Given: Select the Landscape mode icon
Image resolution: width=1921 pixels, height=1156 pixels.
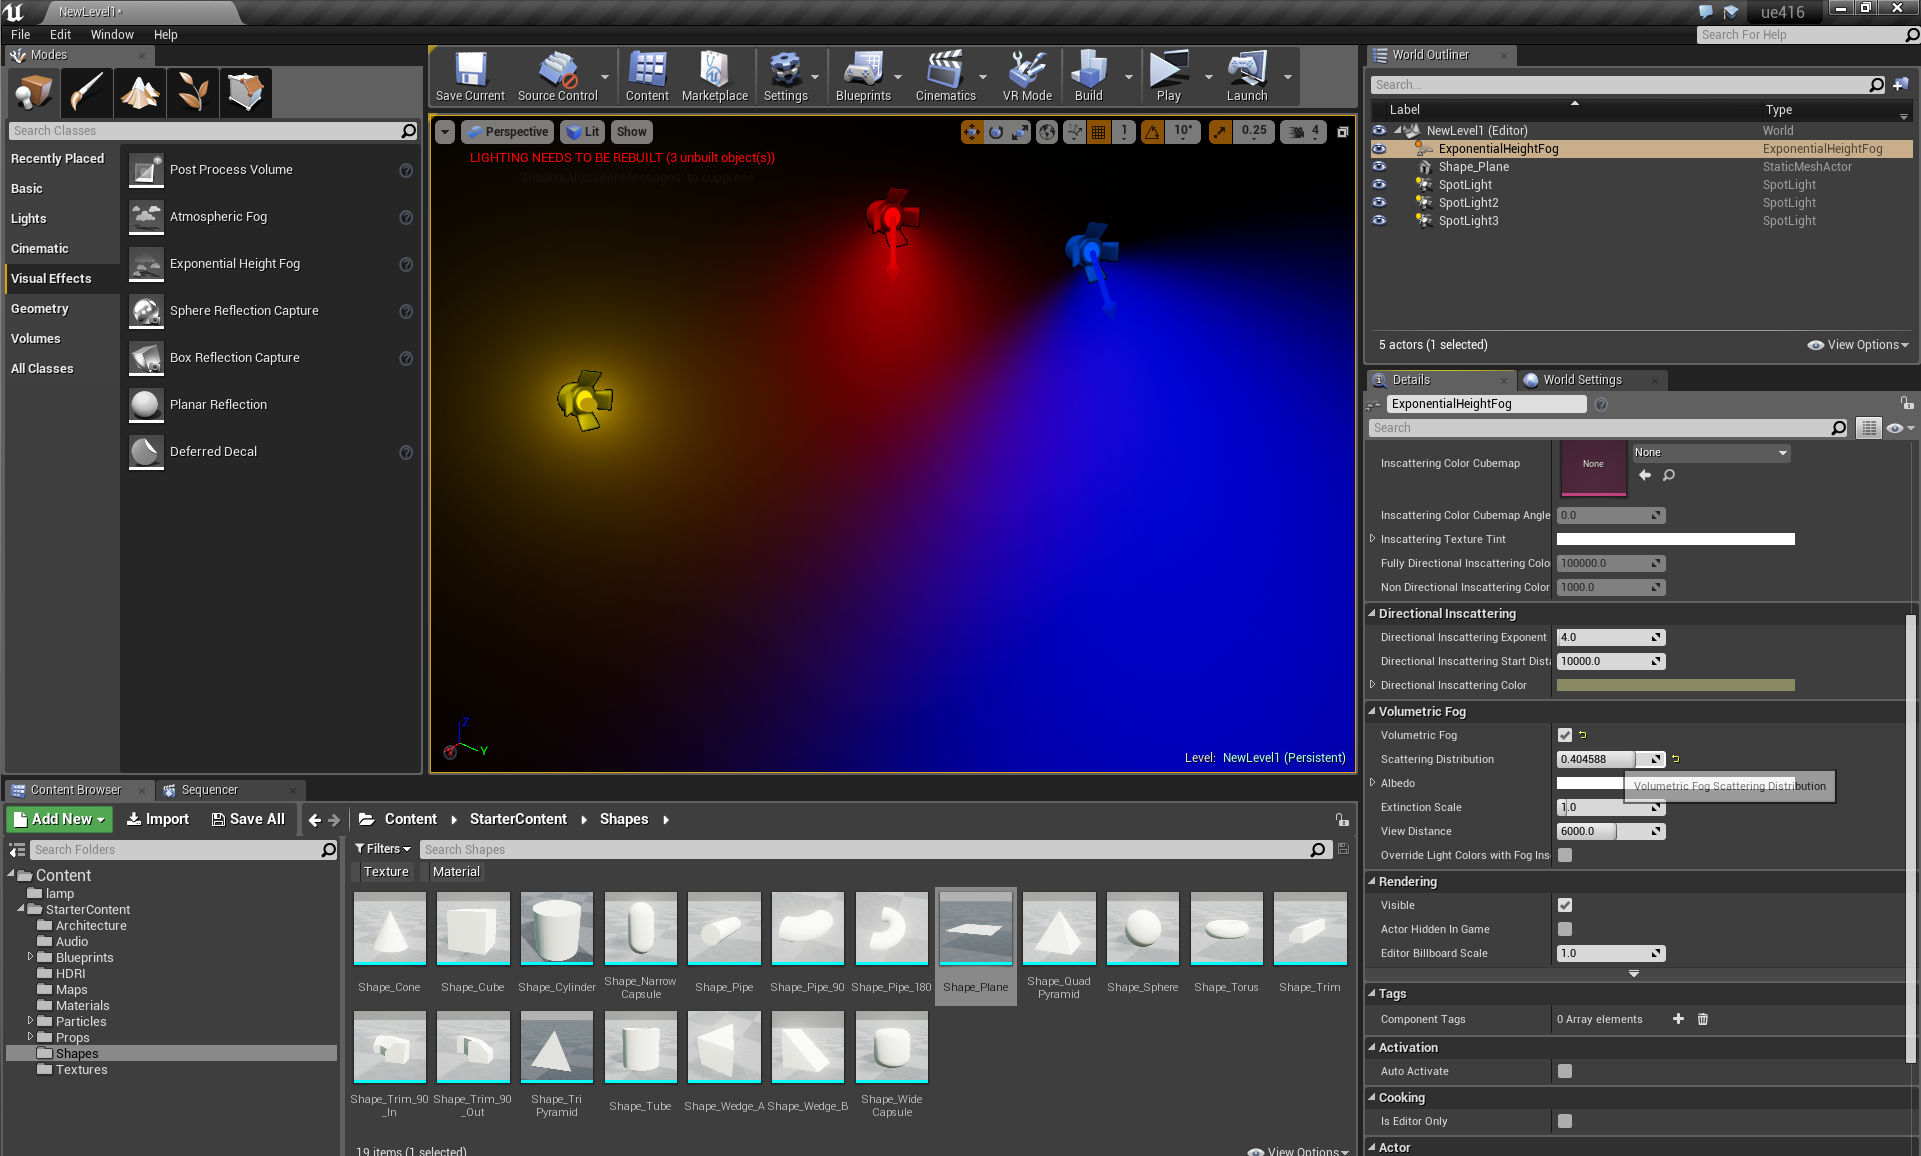Looking at the screenshot, I should (140, 93).
